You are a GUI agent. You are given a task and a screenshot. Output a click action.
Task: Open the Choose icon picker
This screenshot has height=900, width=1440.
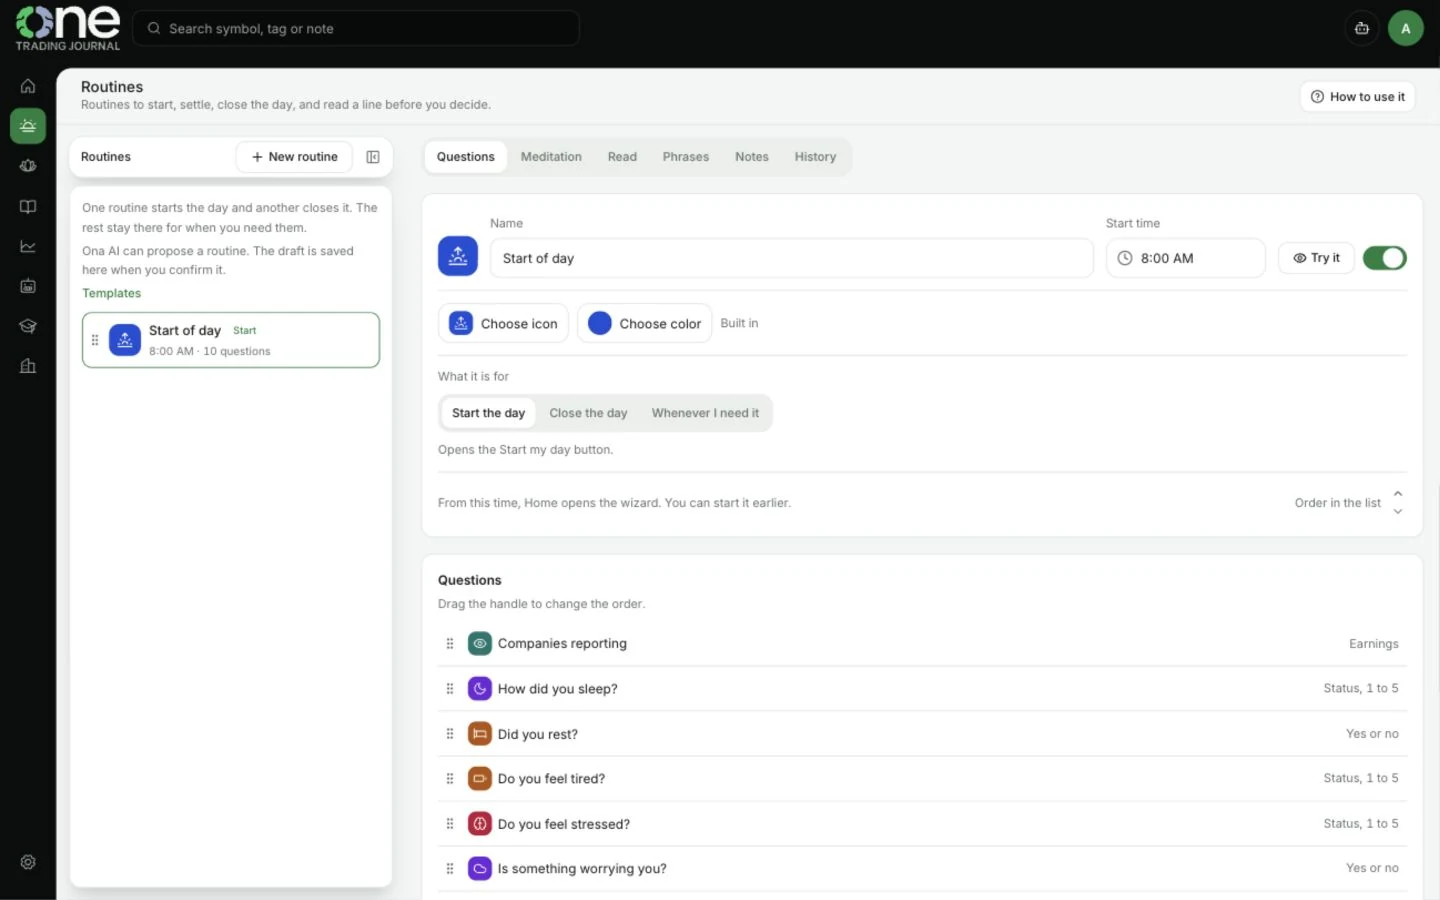(503, 323)
